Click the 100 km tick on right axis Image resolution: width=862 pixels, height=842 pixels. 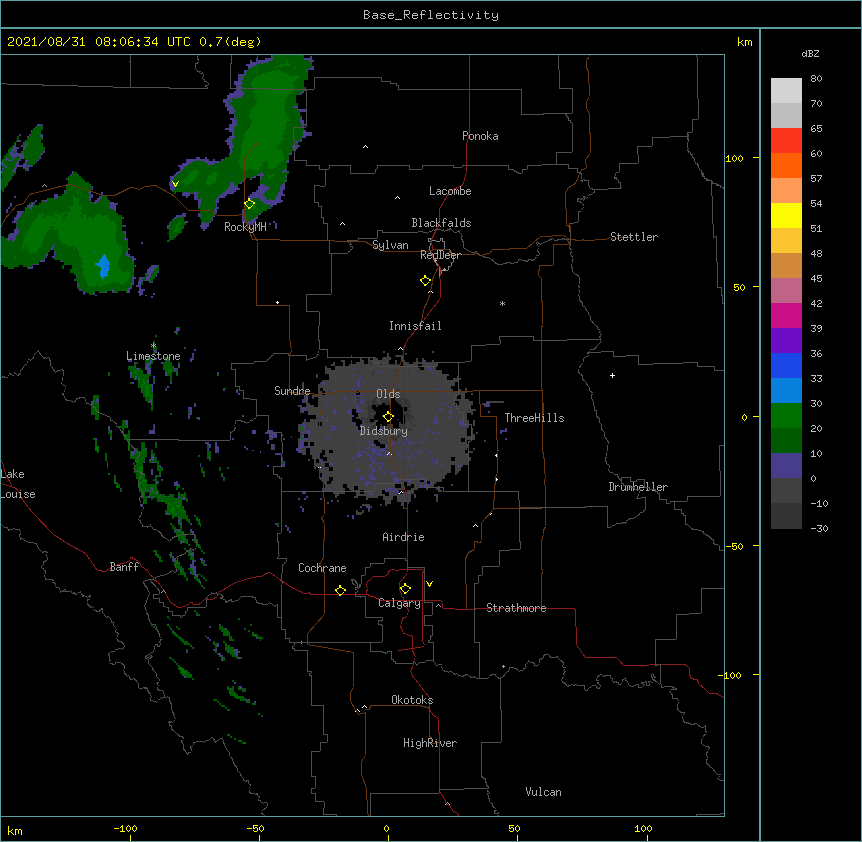tap(734, 158)
